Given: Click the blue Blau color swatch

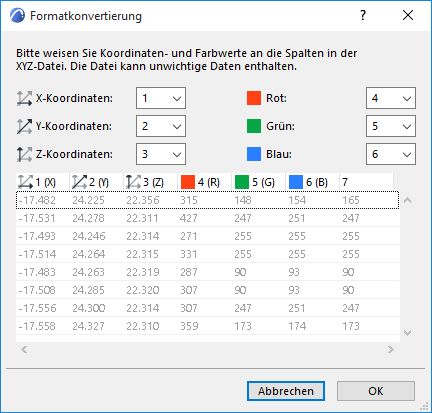Looking at the screenshot, I should point(254,154).
